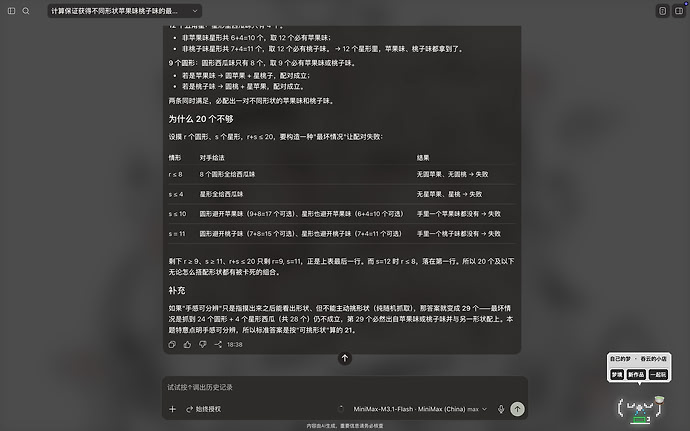
Task: Share the response with the share icon
Action: (218, 344)
